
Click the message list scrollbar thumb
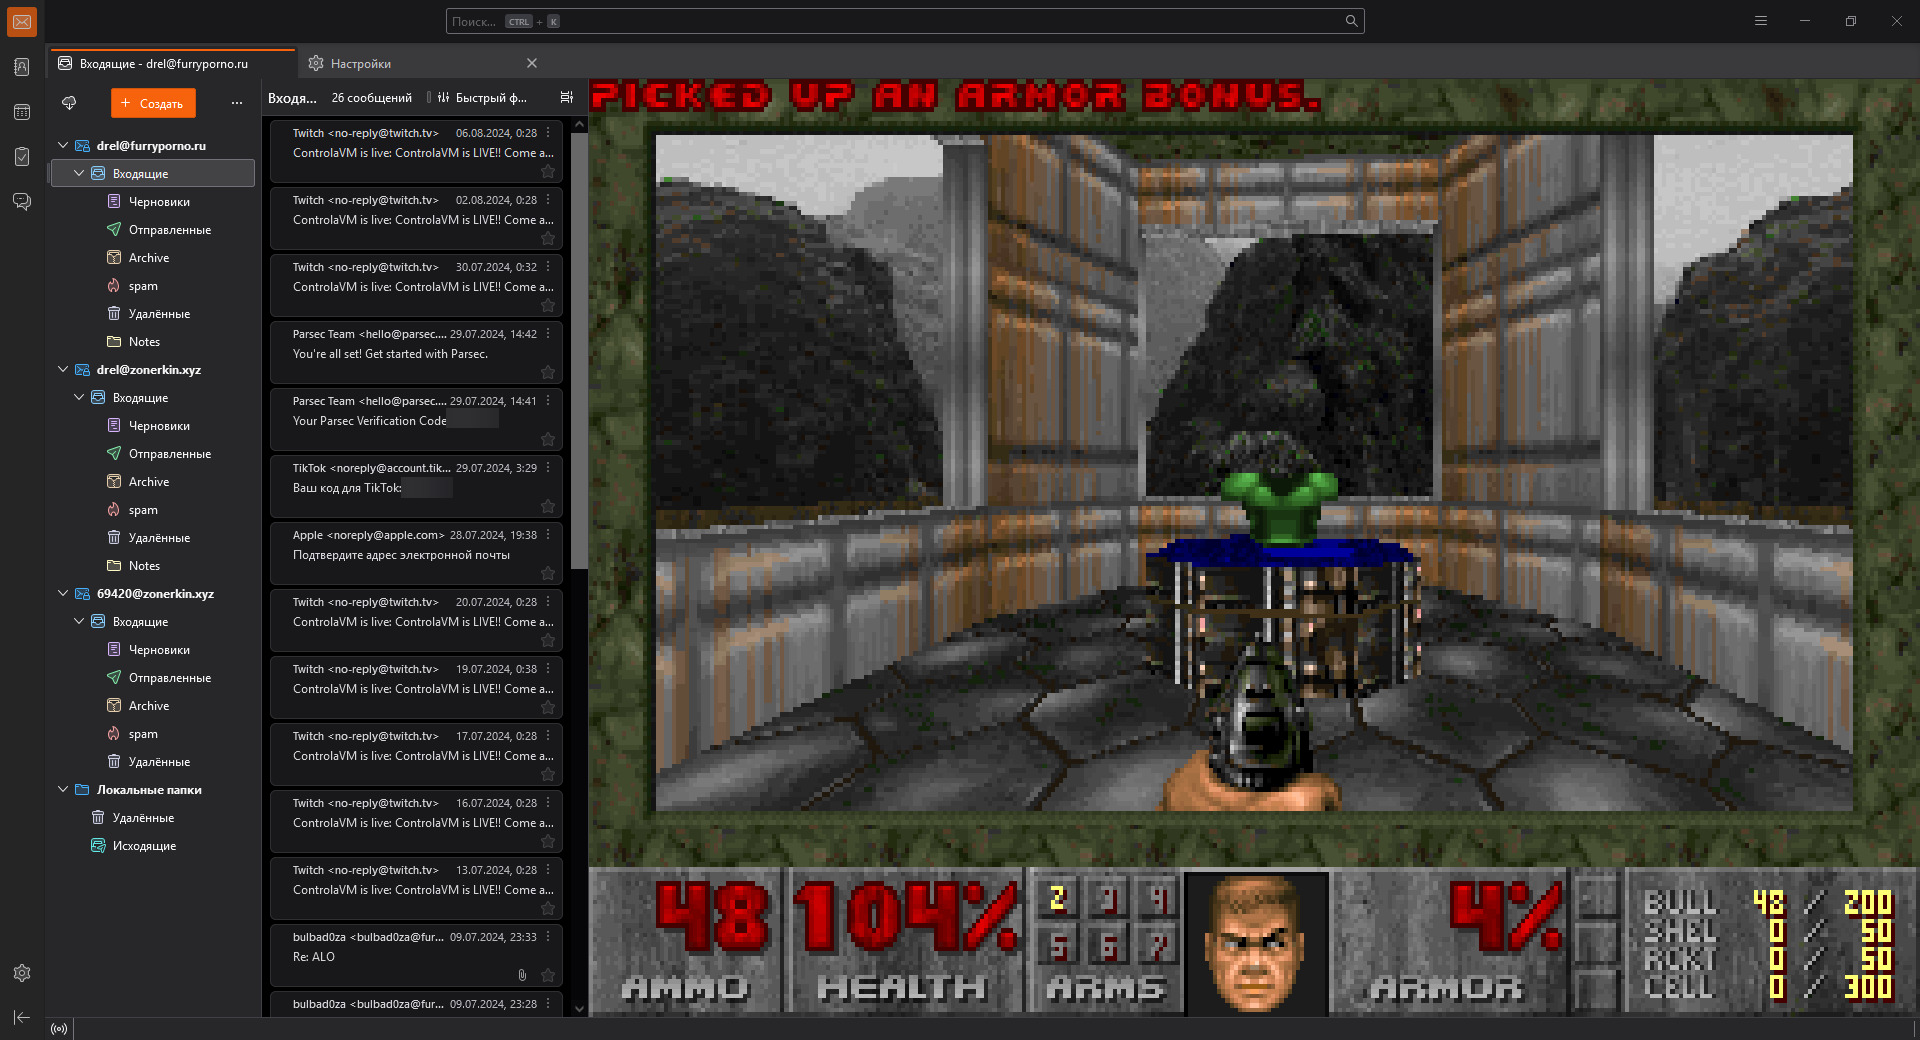point(579,350)
